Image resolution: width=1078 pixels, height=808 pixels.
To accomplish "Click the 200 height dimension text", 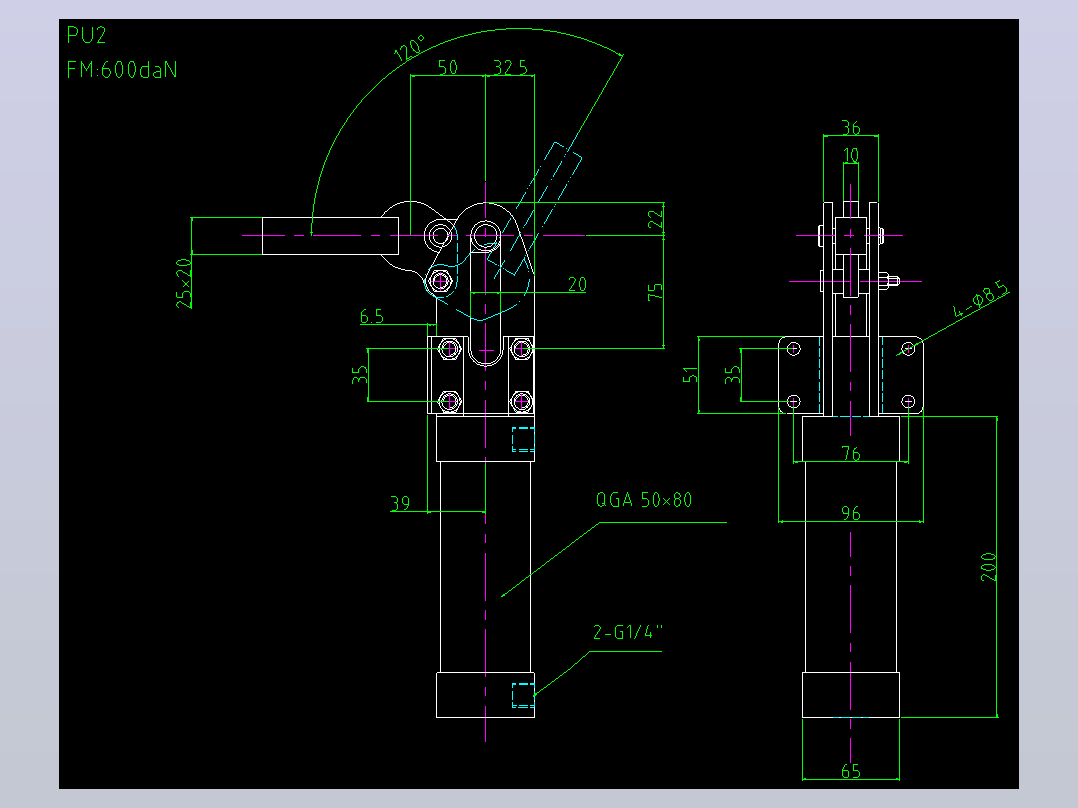I will click(x=989, y=567).
